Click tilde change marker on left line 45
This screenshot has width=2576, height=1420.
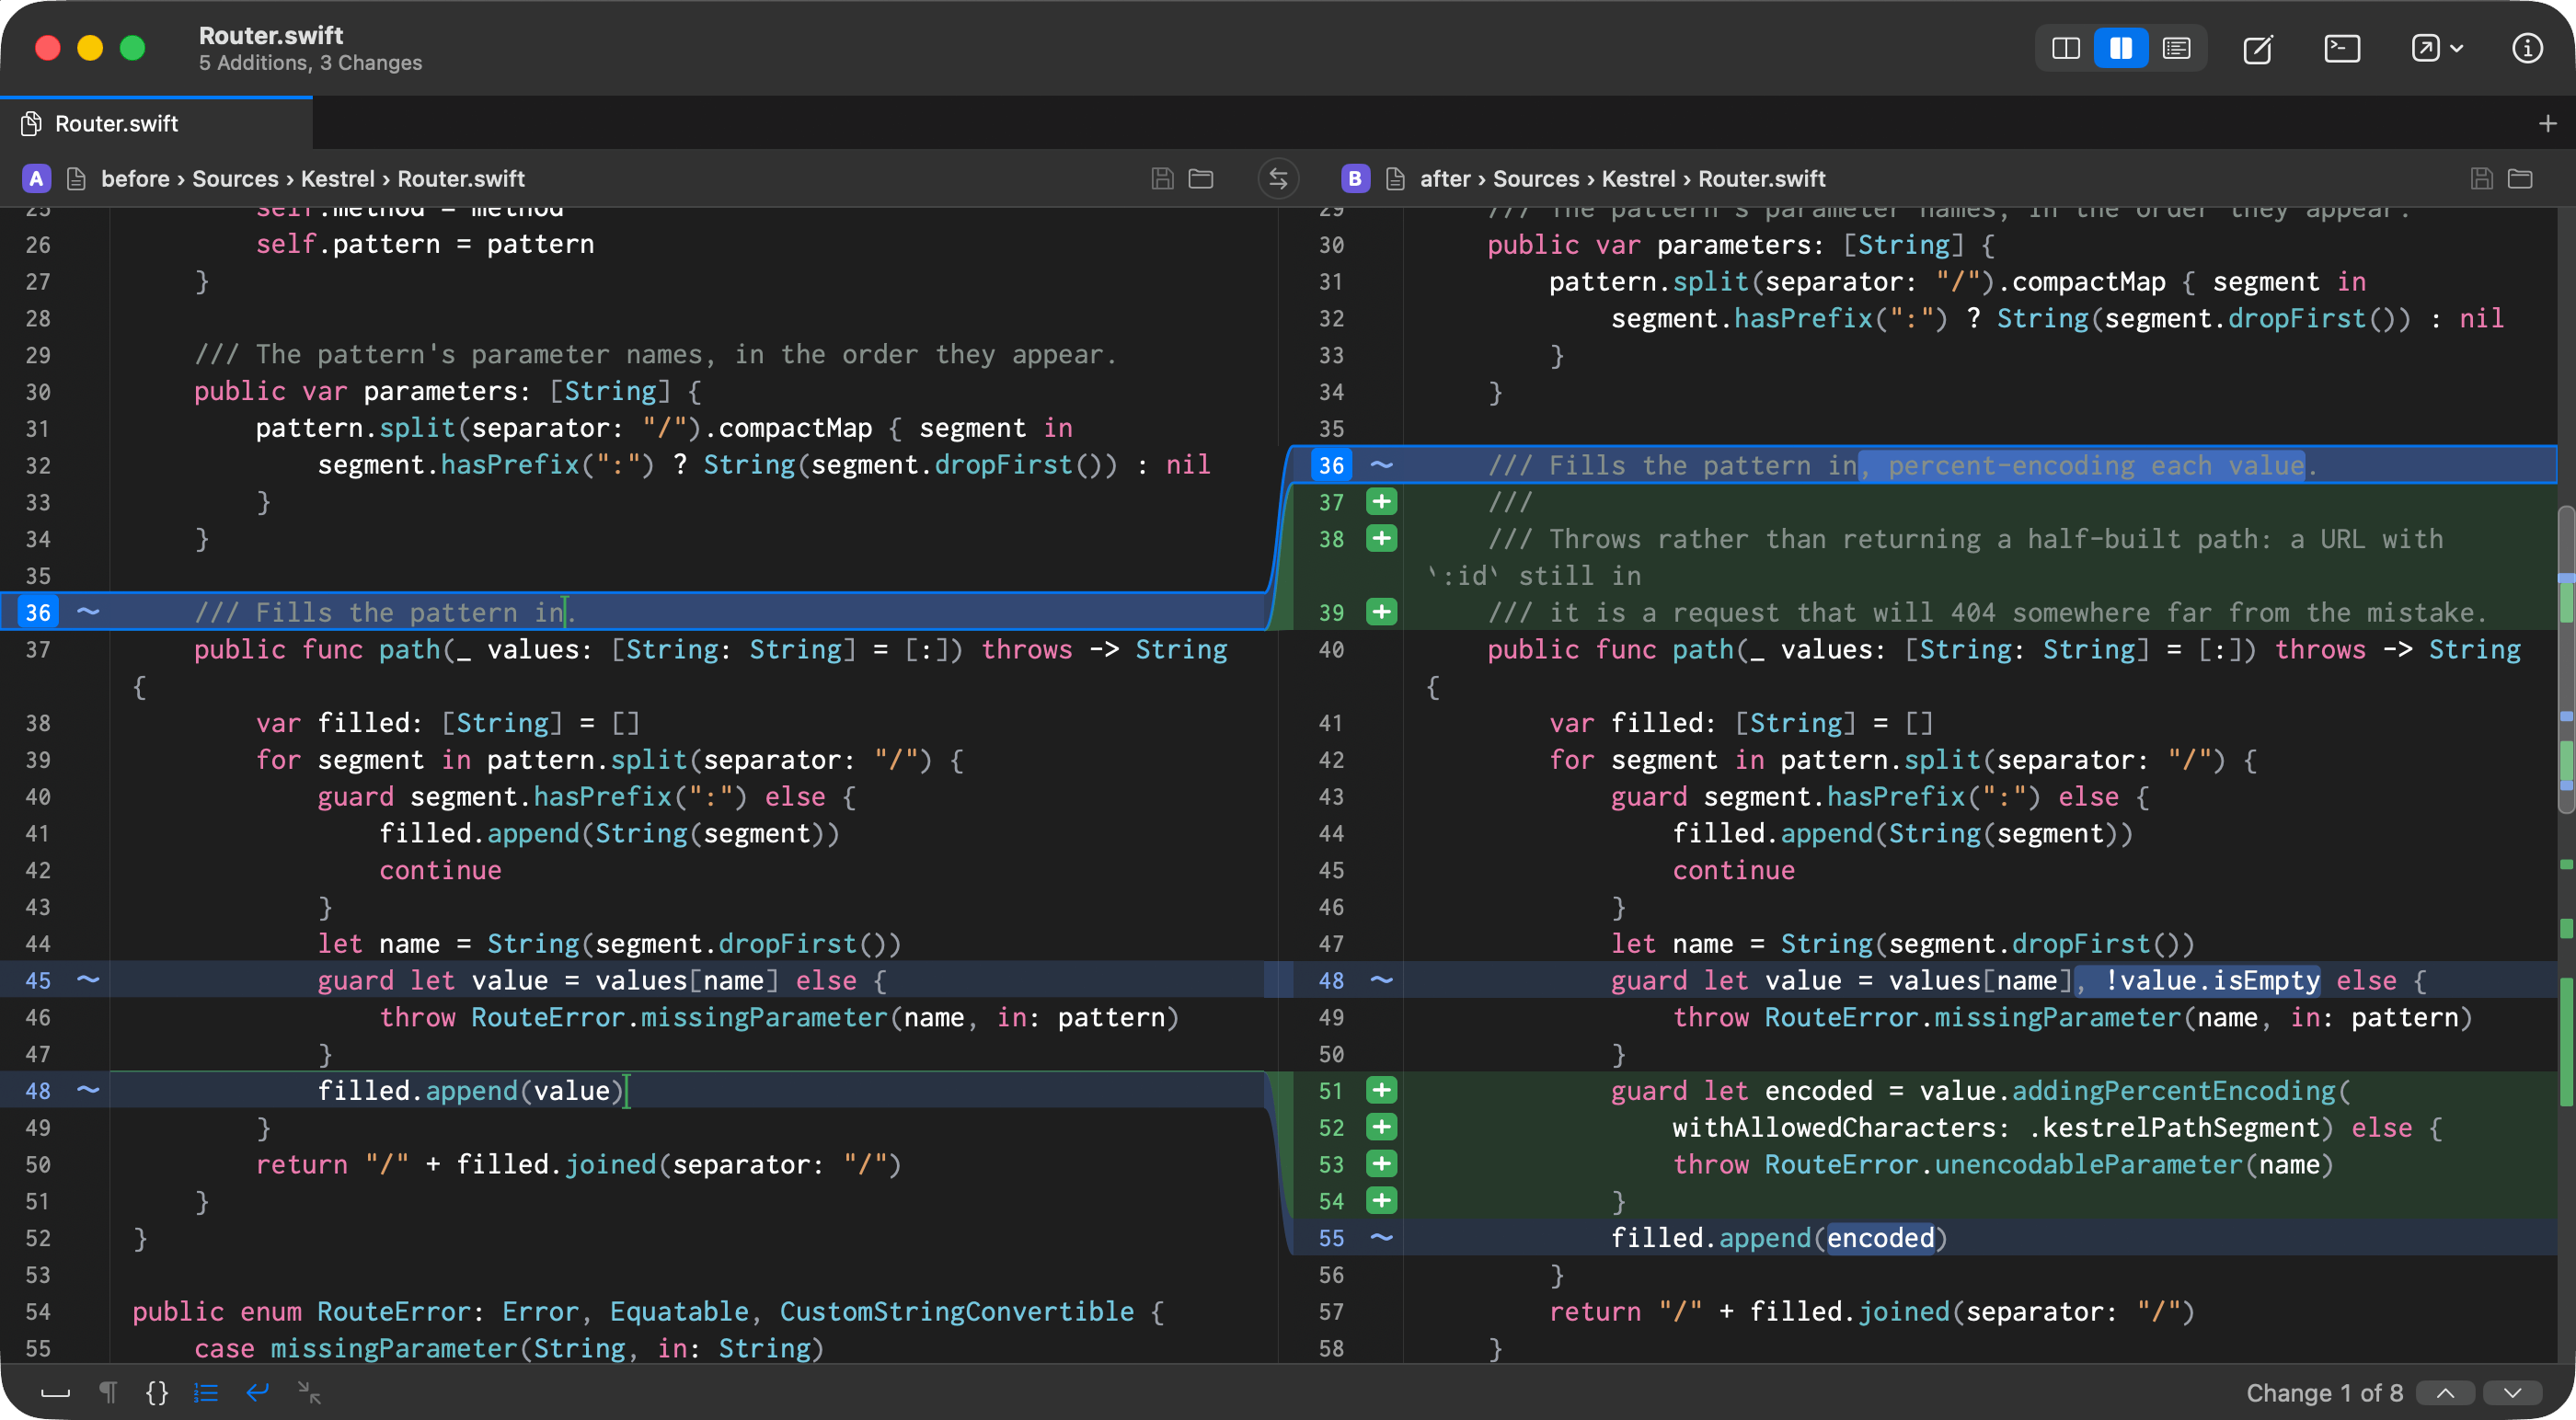[x=88, y=979]
